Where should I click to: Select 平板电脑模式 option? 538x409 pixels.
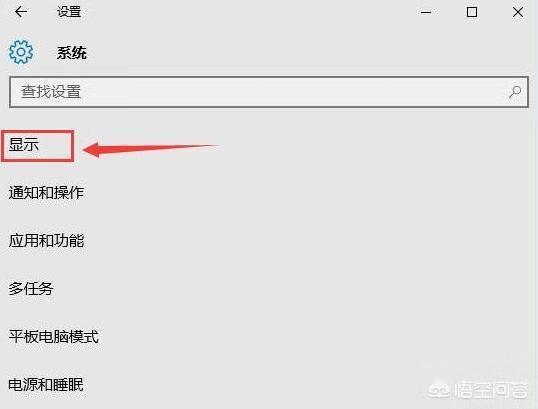point(54,337)
